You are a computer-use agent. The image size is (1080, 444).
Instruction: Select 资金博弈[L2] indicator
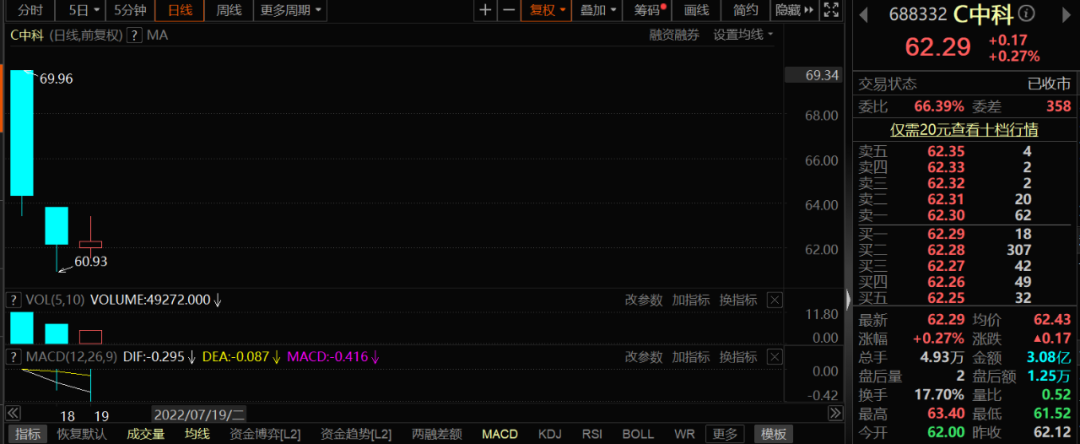pos(265,434)
